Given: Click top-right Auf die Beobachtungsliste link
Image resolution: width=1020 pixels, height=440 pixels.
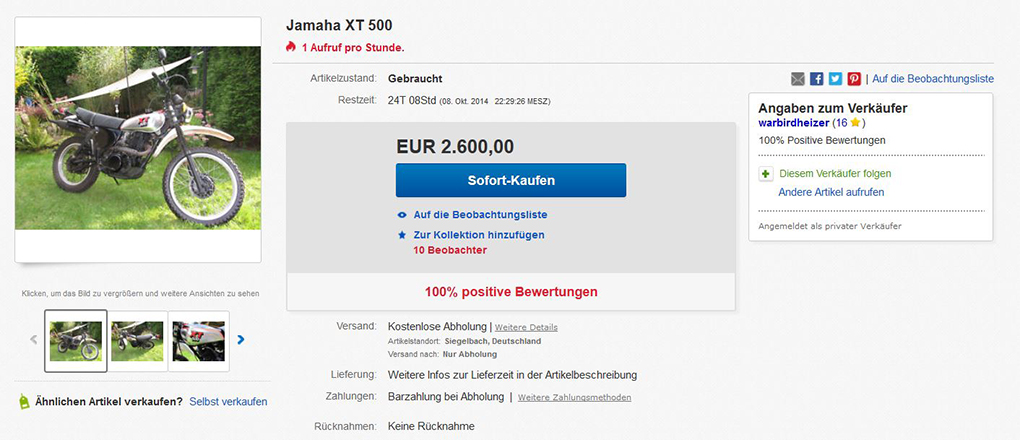Looking at the screenshot, I should [x=933, y=78].
